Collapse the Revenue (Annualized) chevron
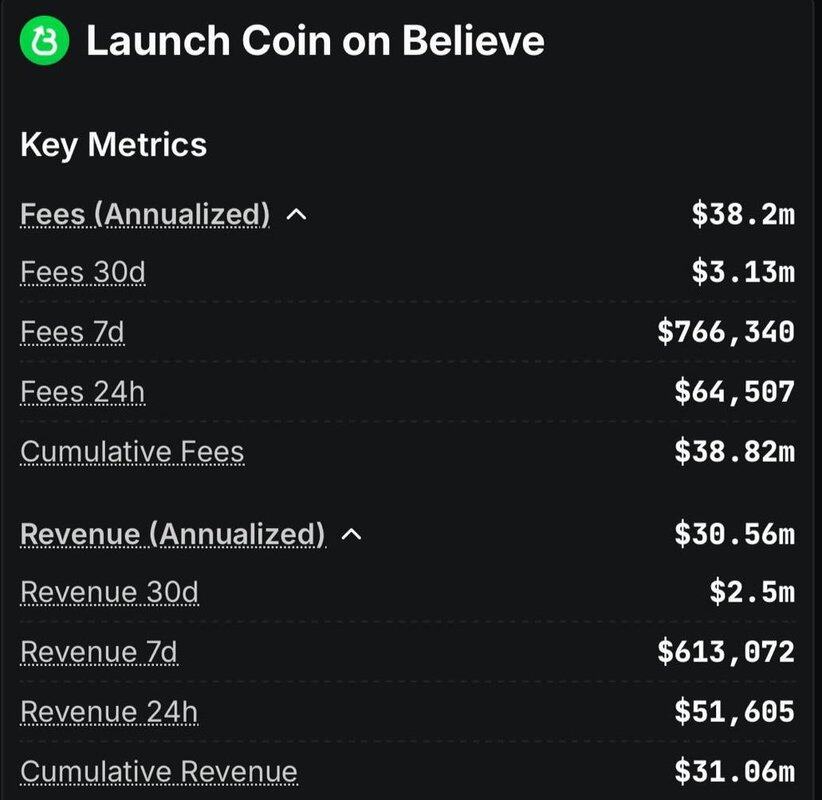 351,534
